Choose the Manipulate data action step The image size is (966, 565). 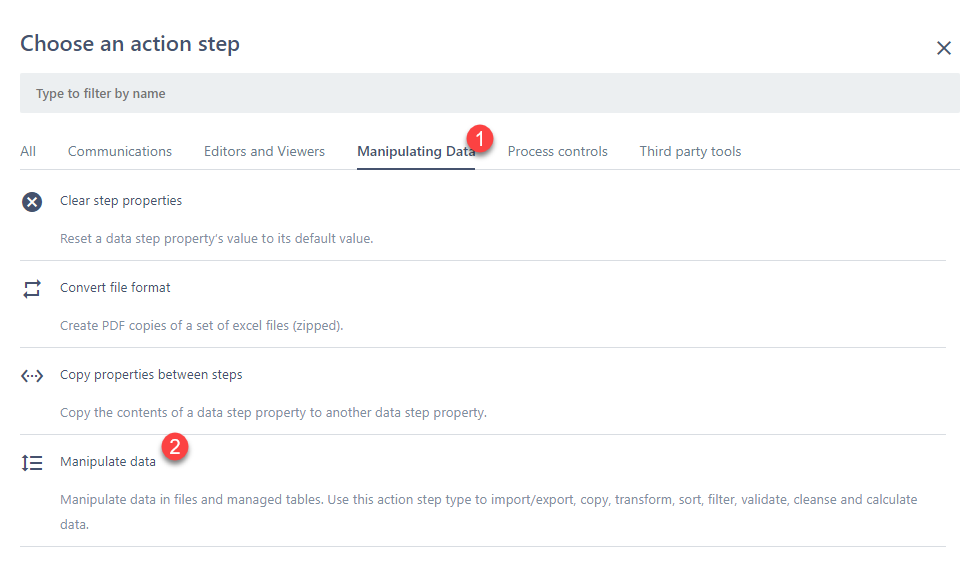(108, 462)
